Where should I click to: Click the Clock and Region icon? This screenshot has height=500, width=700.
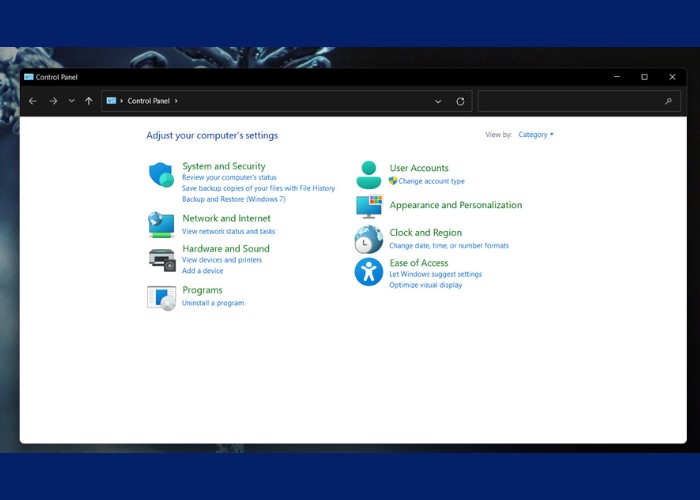[369, 239]
